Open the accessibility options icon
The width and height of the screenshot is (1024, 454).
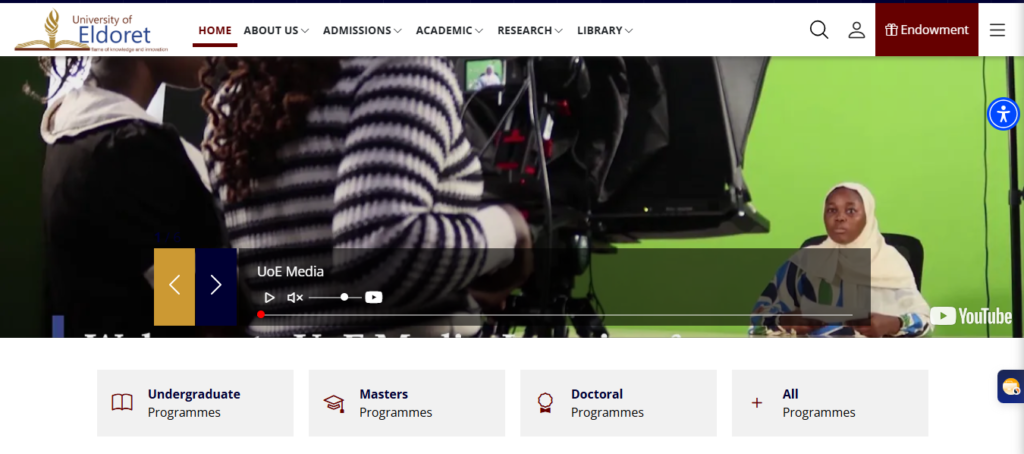click(1003, 114)
